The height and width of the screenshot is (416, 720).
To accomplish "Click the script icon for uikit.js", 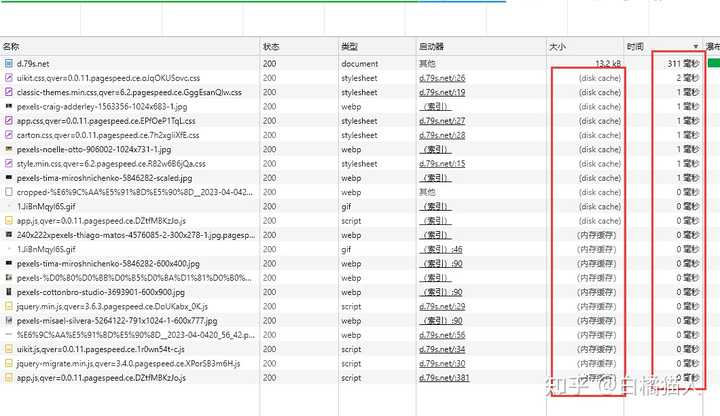I will [9, 349].
